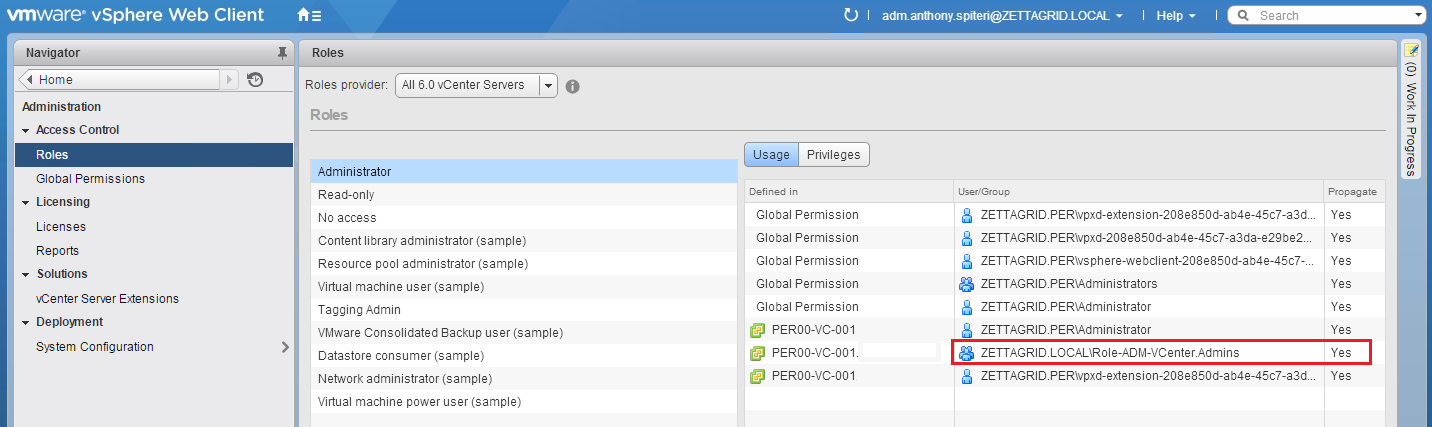
Task: Expand System Configuration arrow
Action: coord(285,347)
